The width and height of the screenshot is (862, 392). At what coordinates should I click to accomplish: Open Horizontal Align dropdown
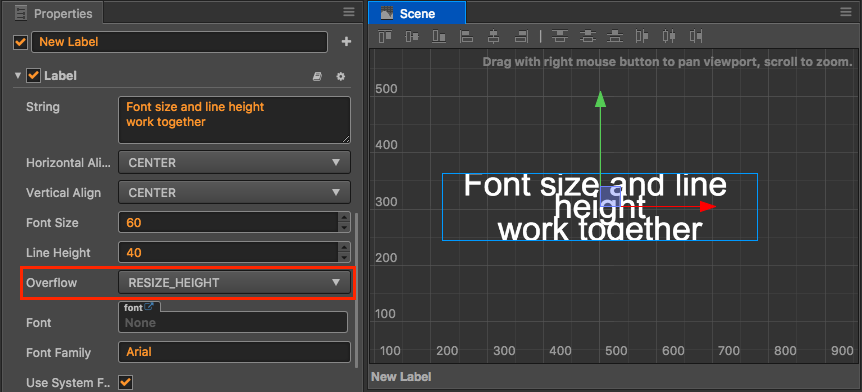234,163
